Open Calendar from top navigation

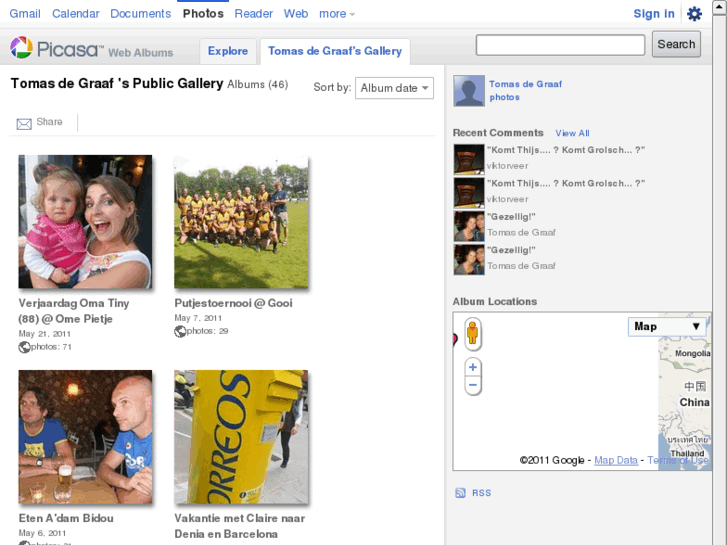(76, 14)
